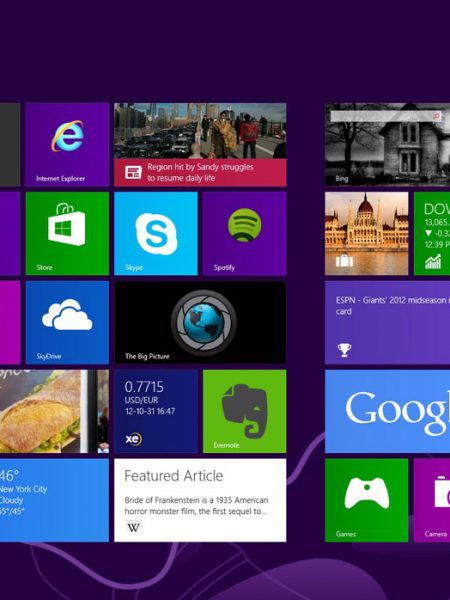Open The Big Picture globe tile
The image size is (450, 600).
(200, 322)
